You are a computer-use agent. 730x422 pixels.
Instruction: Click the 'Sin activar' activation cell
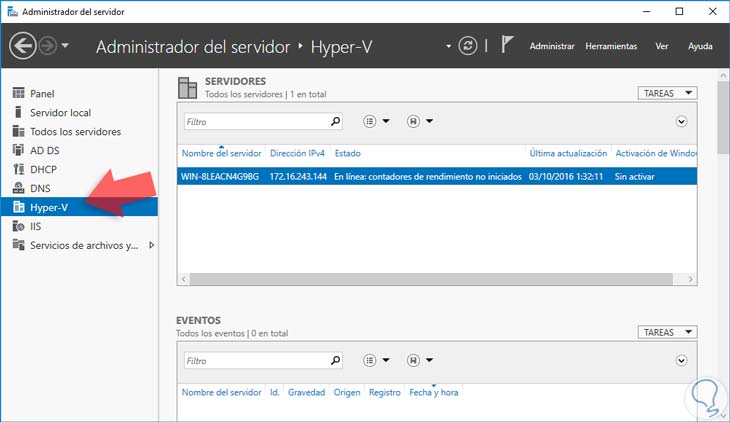click(635, 177)
